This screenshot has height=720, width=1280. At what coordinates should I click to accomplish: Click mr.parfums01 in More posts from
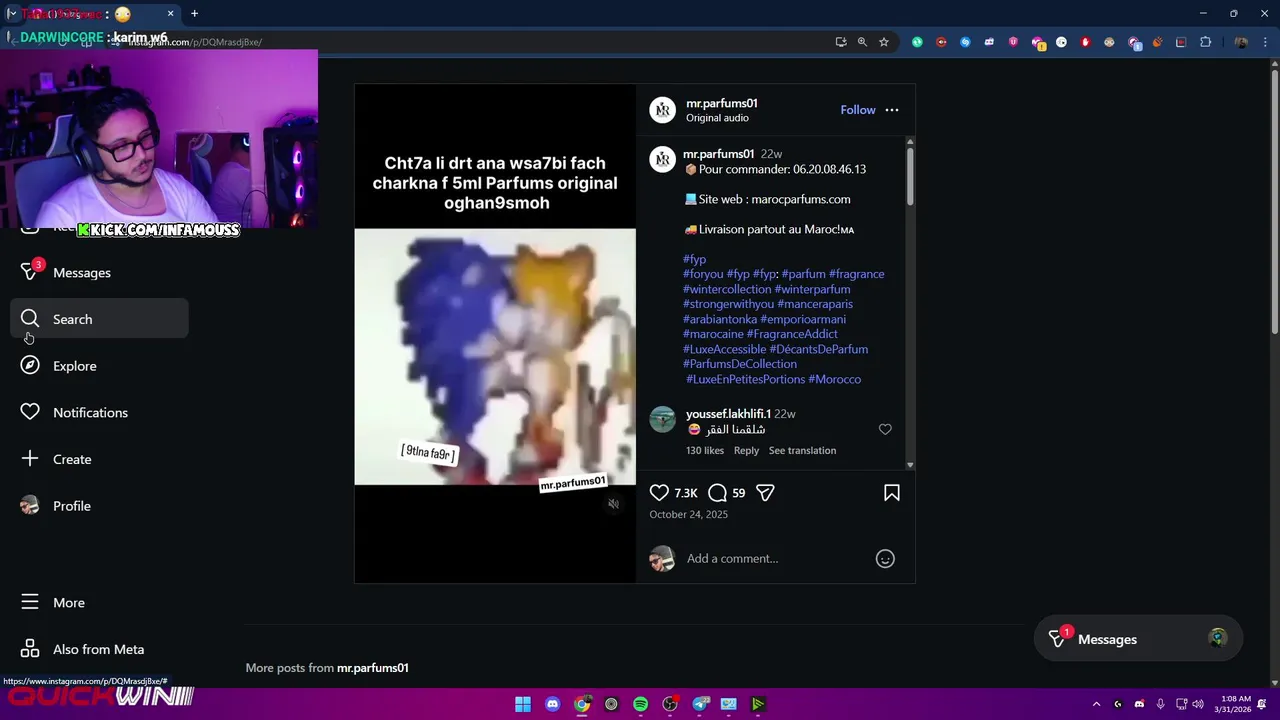coord(372,668)
